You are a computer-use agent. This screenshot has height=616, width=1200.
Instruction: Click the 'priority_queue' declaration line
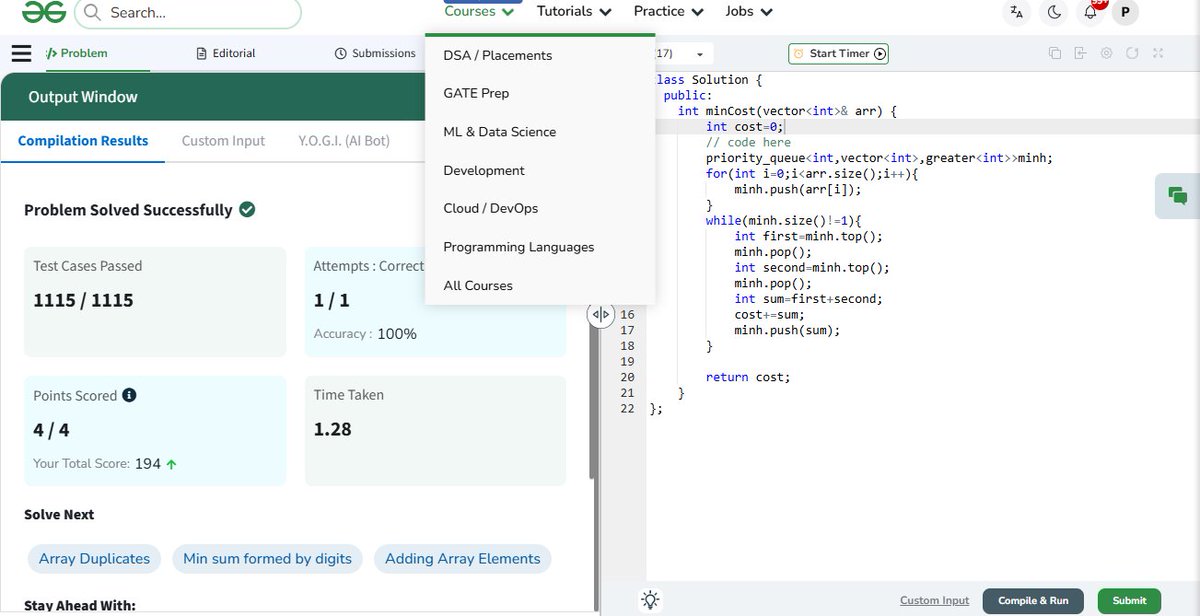tap(879, 158)
